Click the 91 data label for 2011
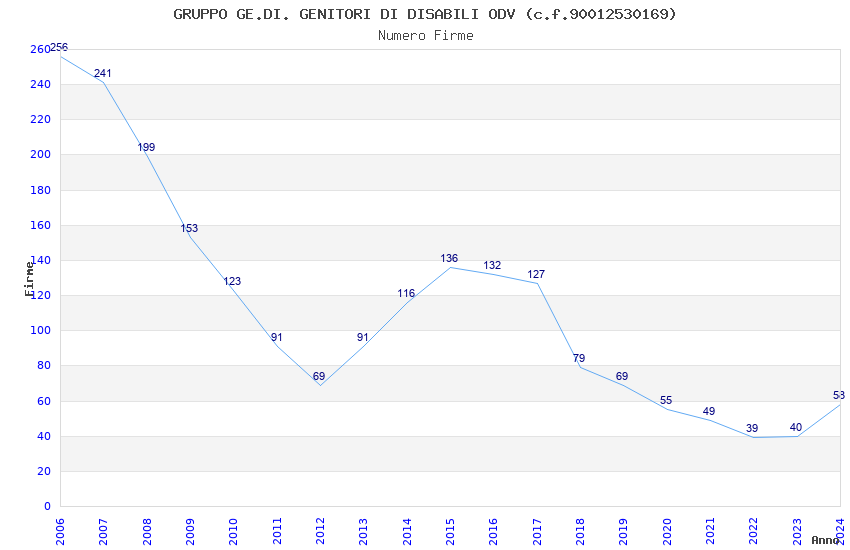This screenshot has height=550, width=850. coord(276,337)
